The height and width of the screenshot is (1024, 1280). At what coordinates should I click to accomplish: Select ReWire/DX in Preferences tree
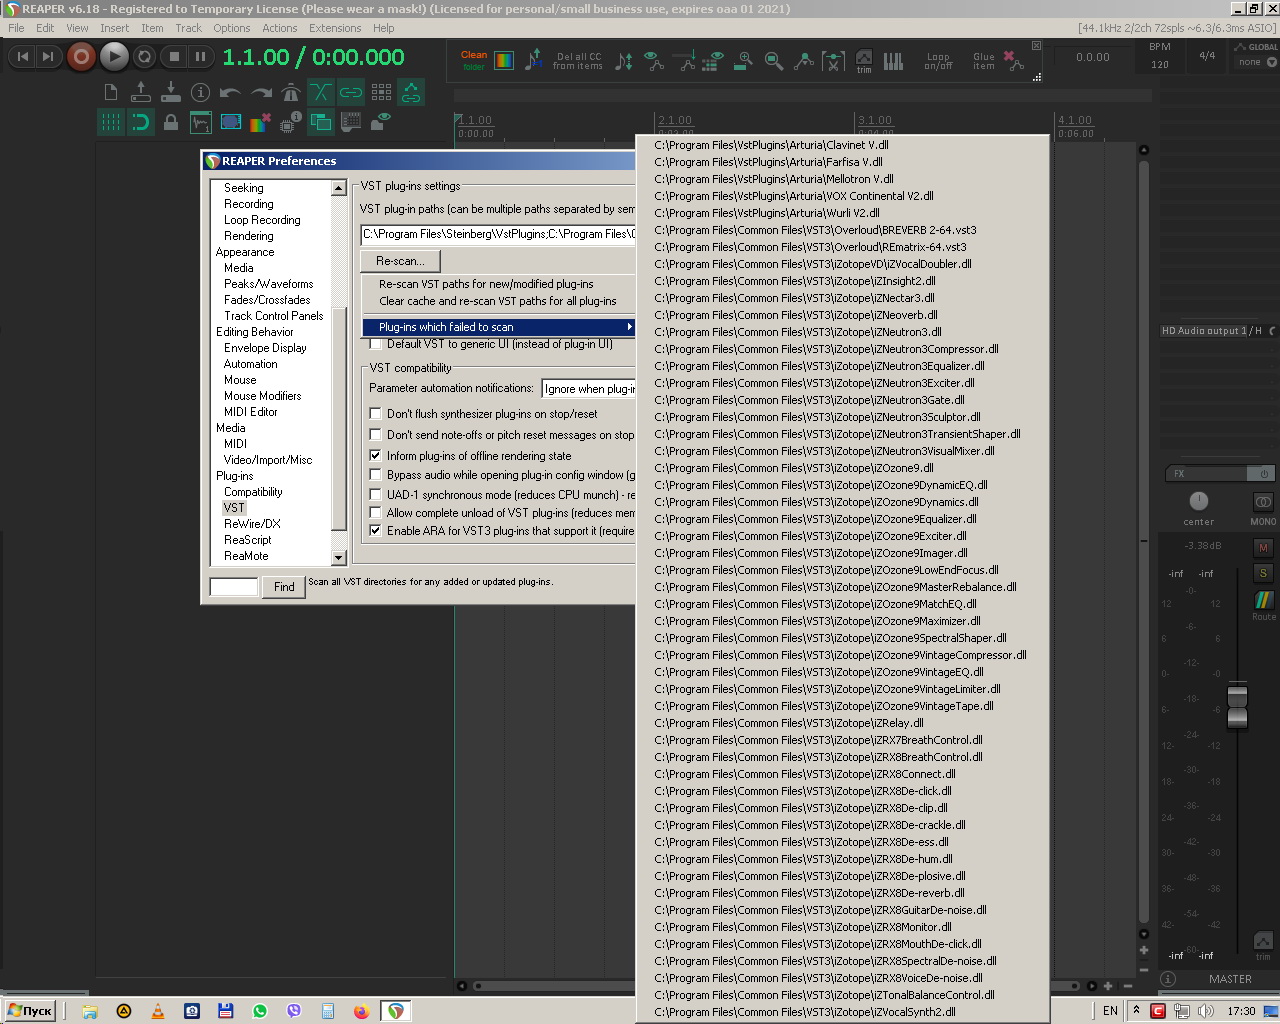(x=252, y=524)
